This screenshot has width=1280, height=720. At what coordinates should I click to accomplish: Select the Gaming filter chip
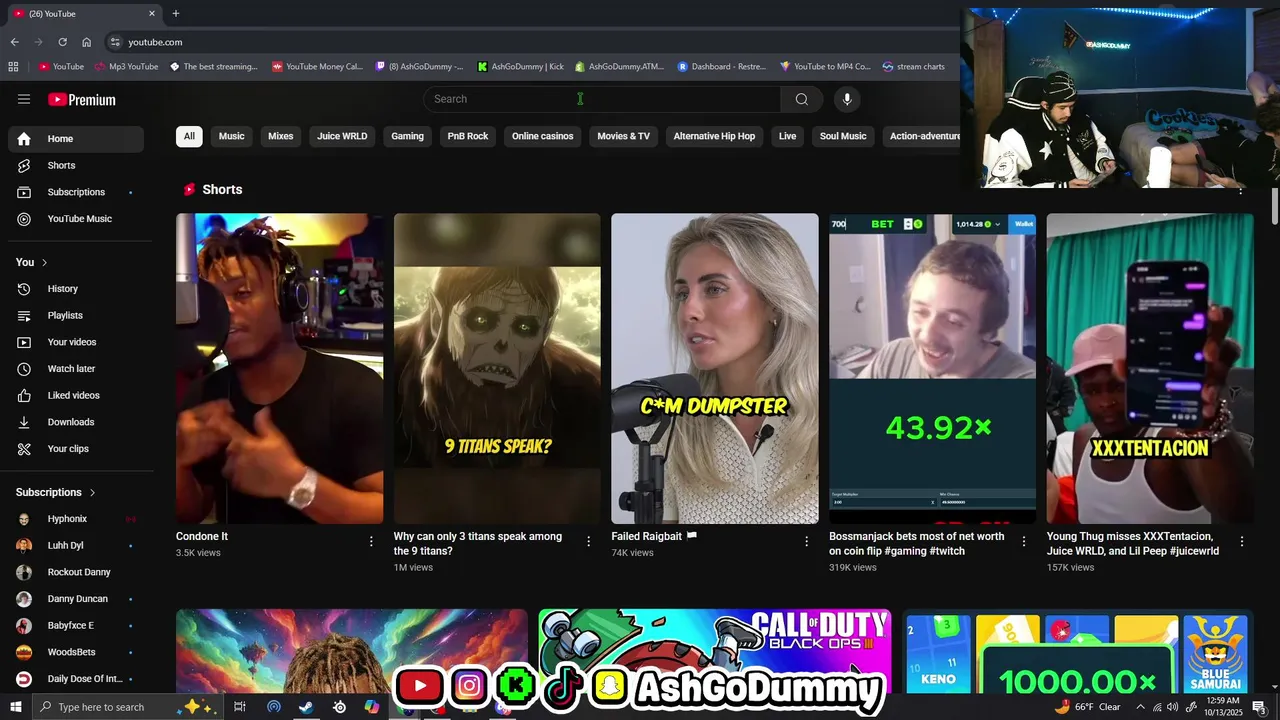pos(407,136)
